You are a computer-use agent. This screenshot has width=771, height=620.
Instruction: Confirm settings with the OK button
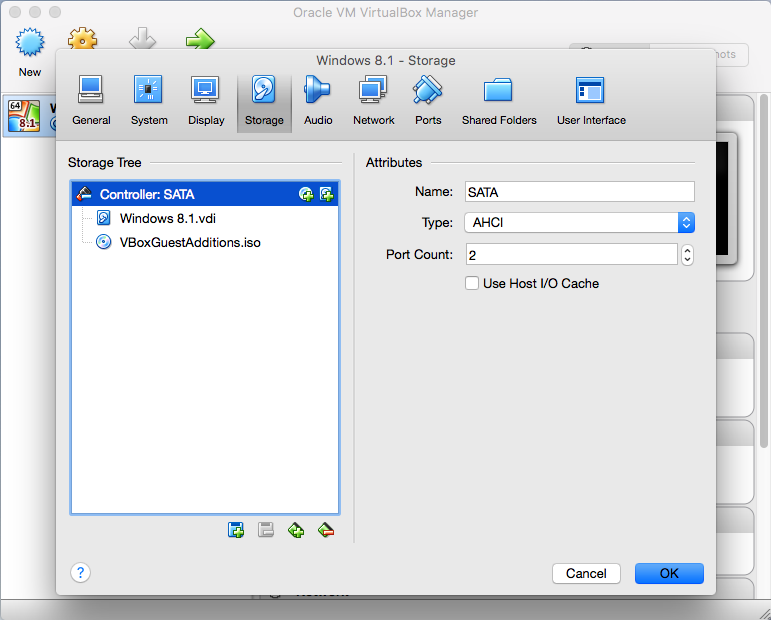[669, 573]
